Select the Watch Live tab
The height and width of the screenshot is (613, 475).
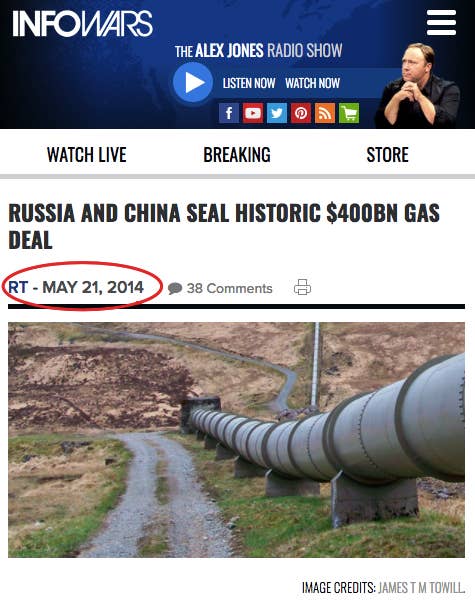(87, 155)
